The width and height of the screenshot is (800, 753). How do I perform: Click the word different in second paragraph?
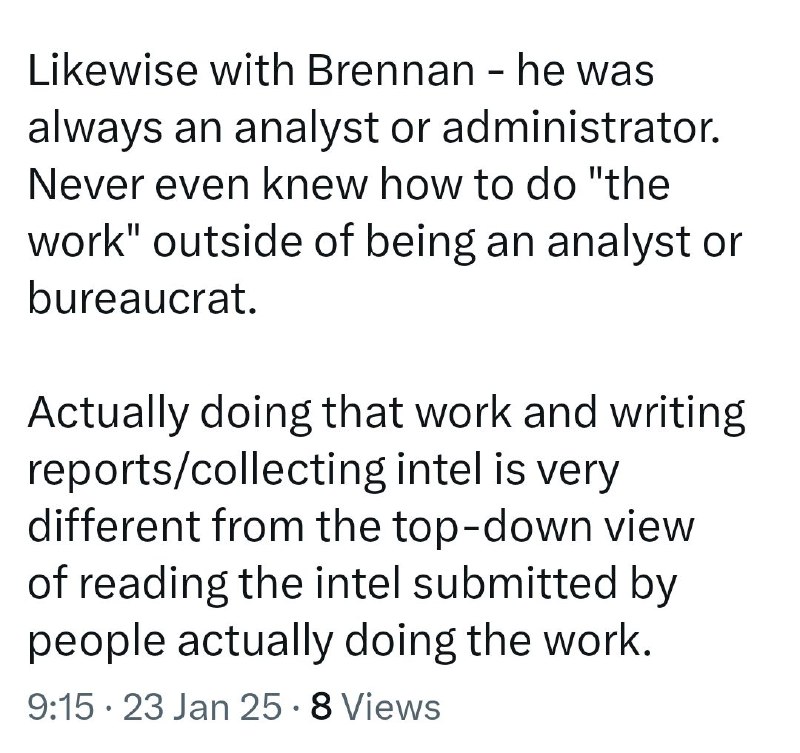[x=114, y=526]
